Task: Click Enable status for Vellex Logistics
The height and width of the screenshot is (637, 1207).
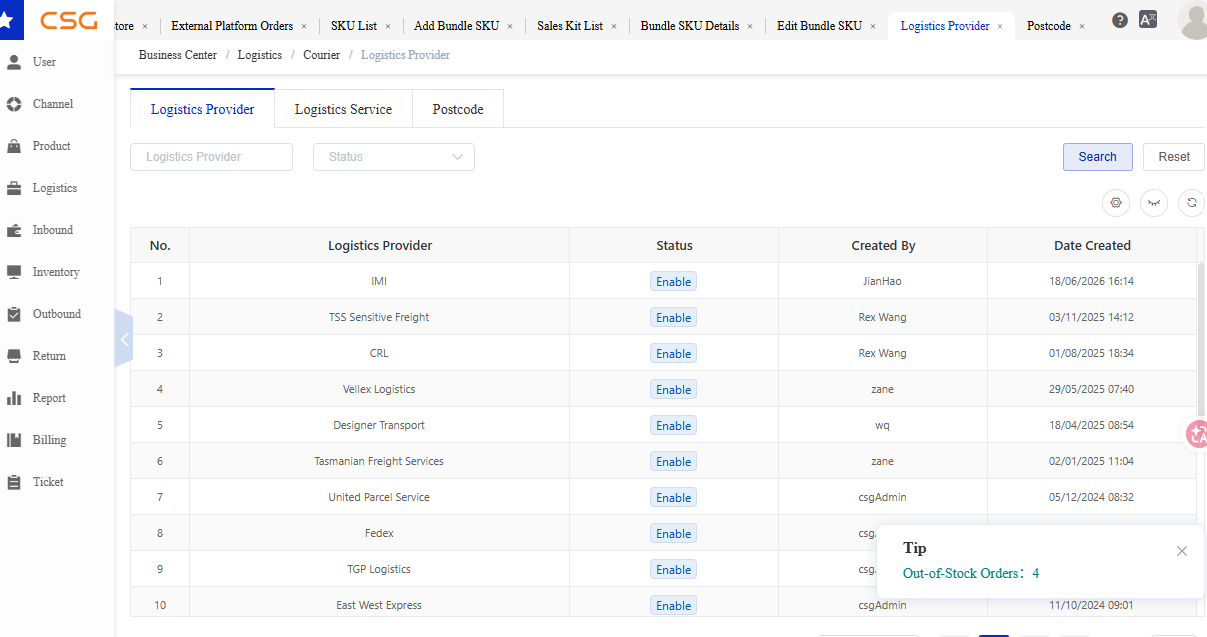Action: (x=673, y=389)
